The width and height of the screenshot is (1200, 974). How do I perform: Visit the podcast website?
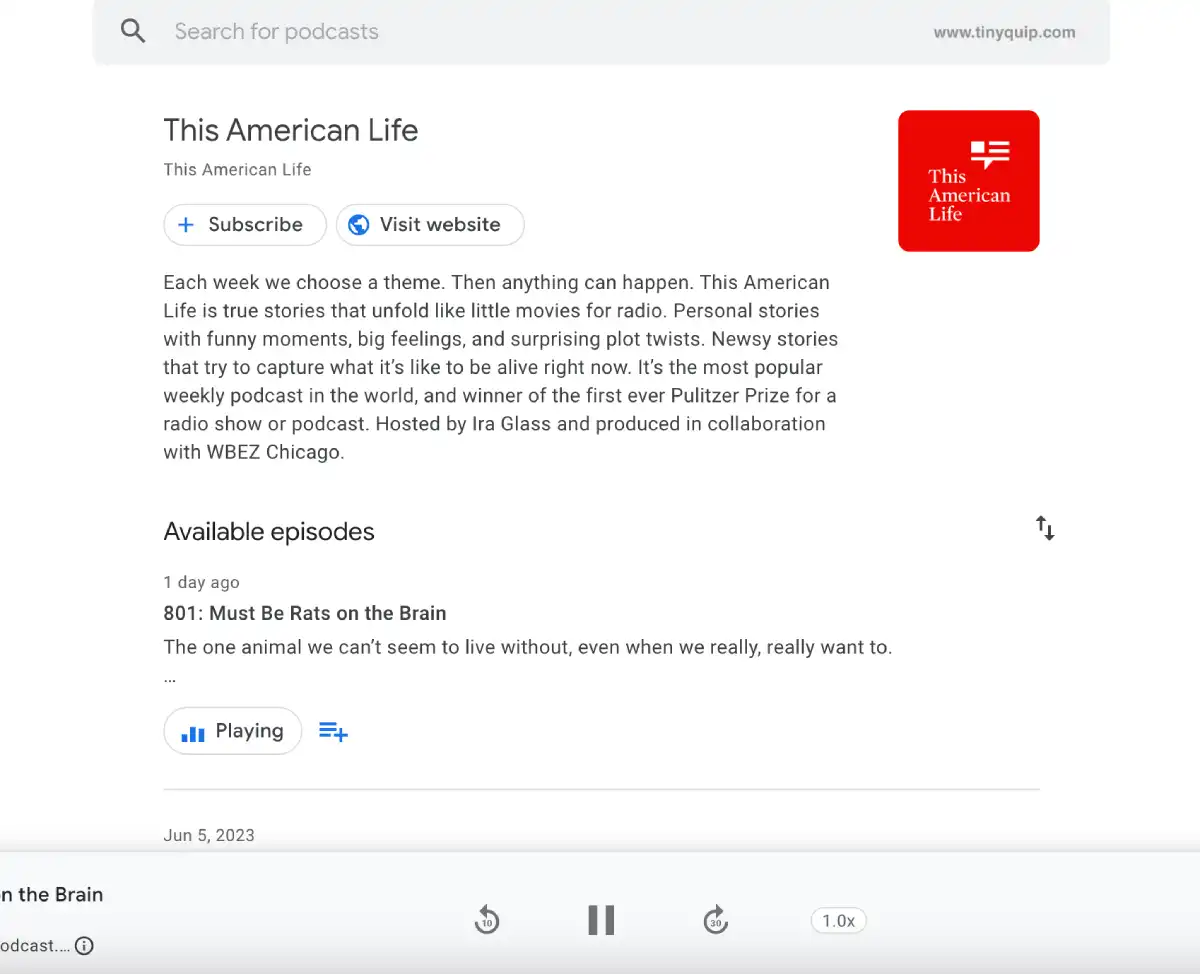click(x=430, y=224)
